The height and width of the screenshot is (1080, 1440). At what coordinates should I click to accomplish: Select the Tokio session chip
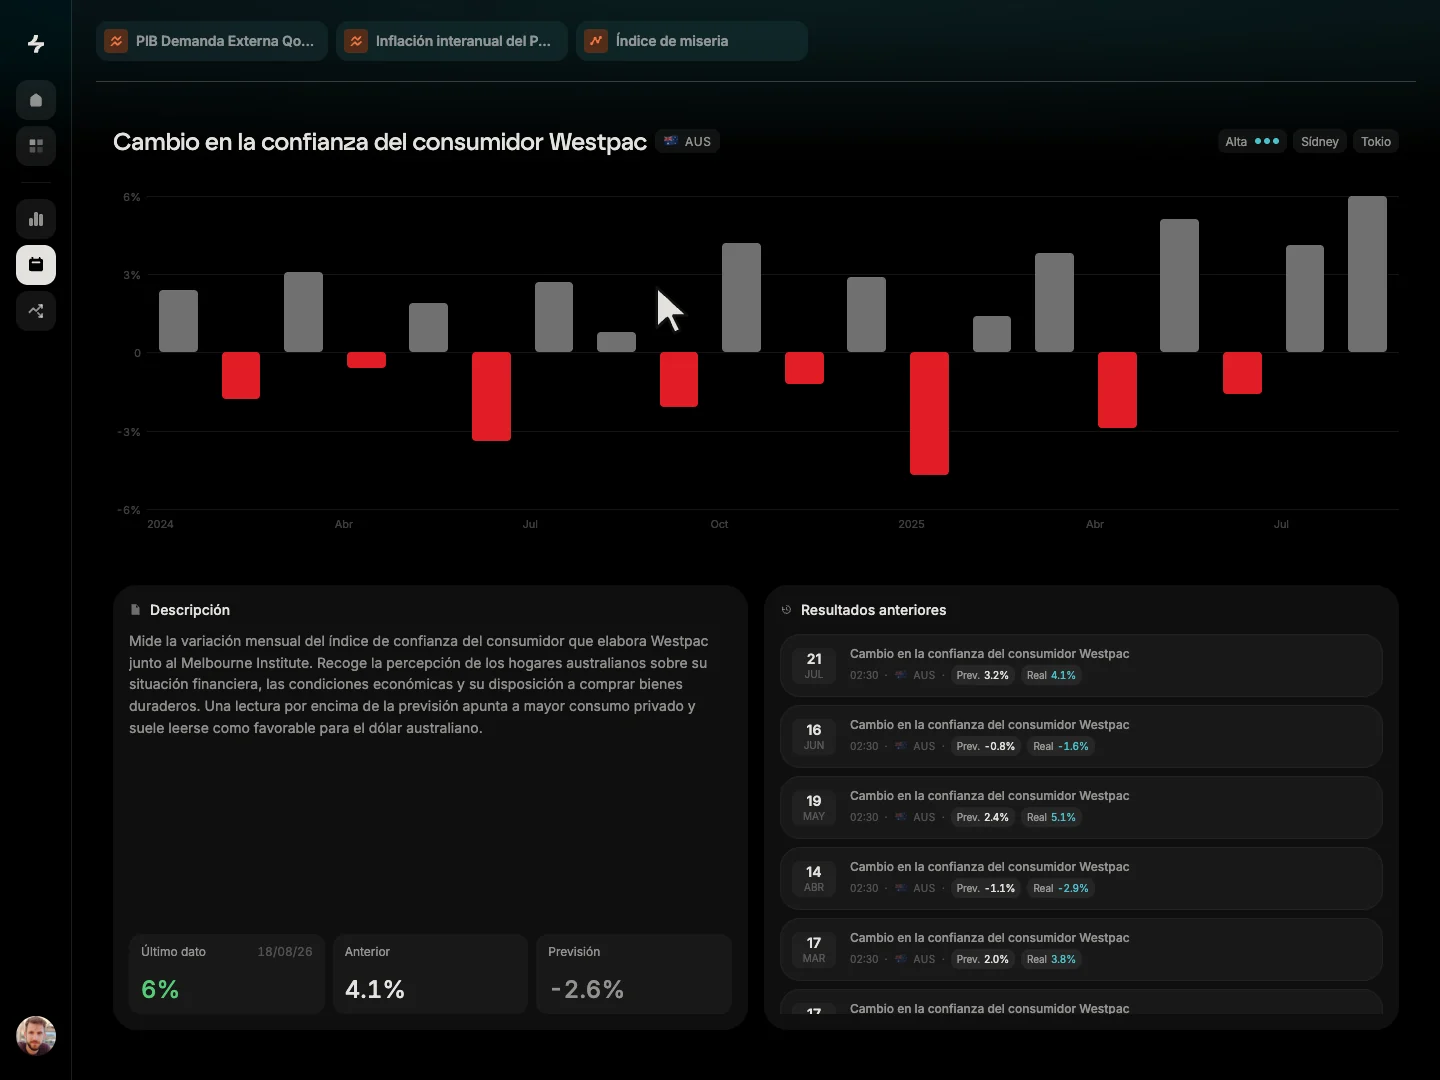click(x=1376, y=141)
